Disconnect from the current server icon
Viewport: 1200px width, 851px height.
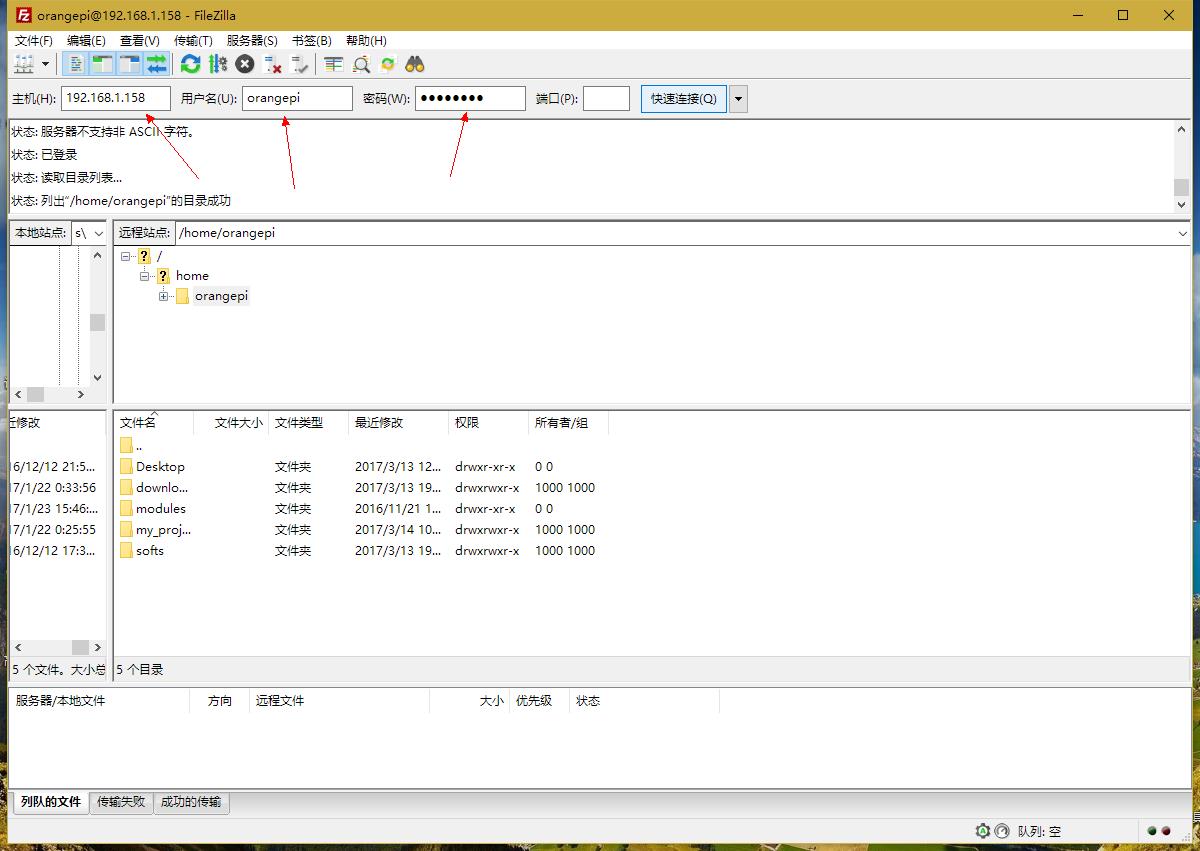pos(272,64)
